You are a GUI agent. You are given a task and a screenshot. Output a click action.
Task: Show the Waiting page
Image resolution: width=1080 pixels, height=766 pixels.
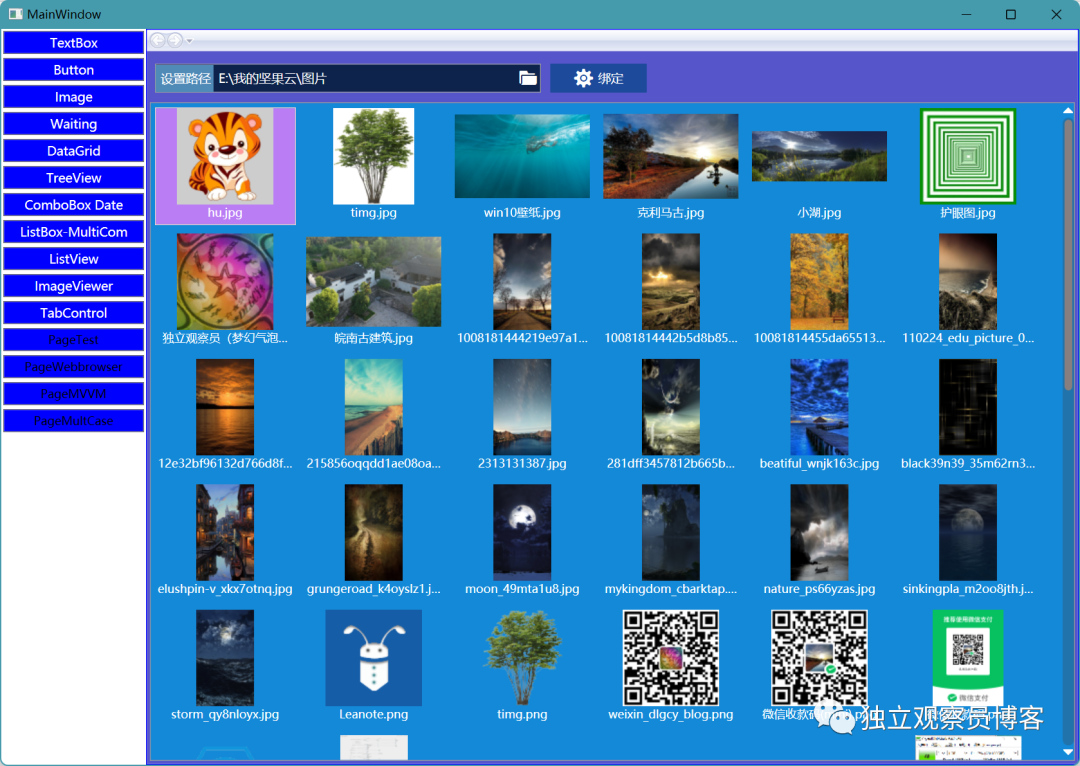[x=74, y=124]
